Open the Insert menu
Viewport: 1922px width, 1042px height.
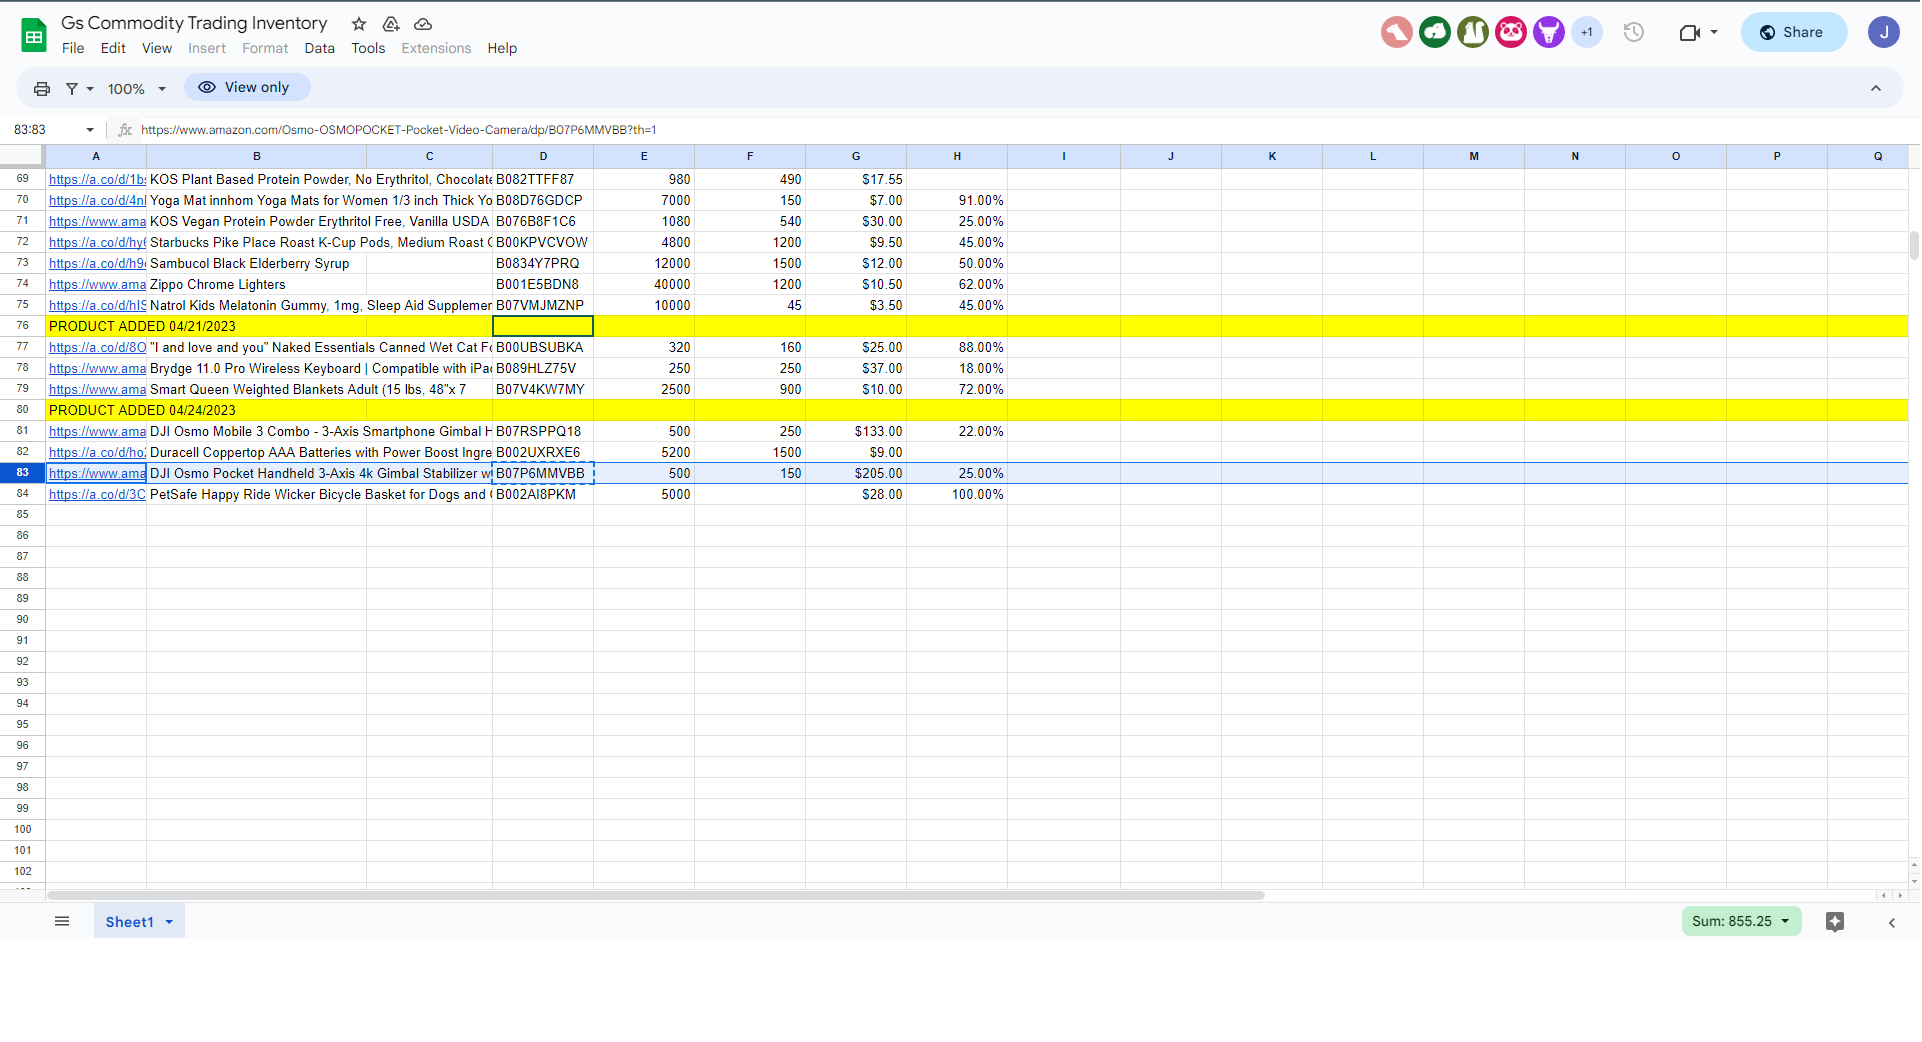tap(207, 49)
